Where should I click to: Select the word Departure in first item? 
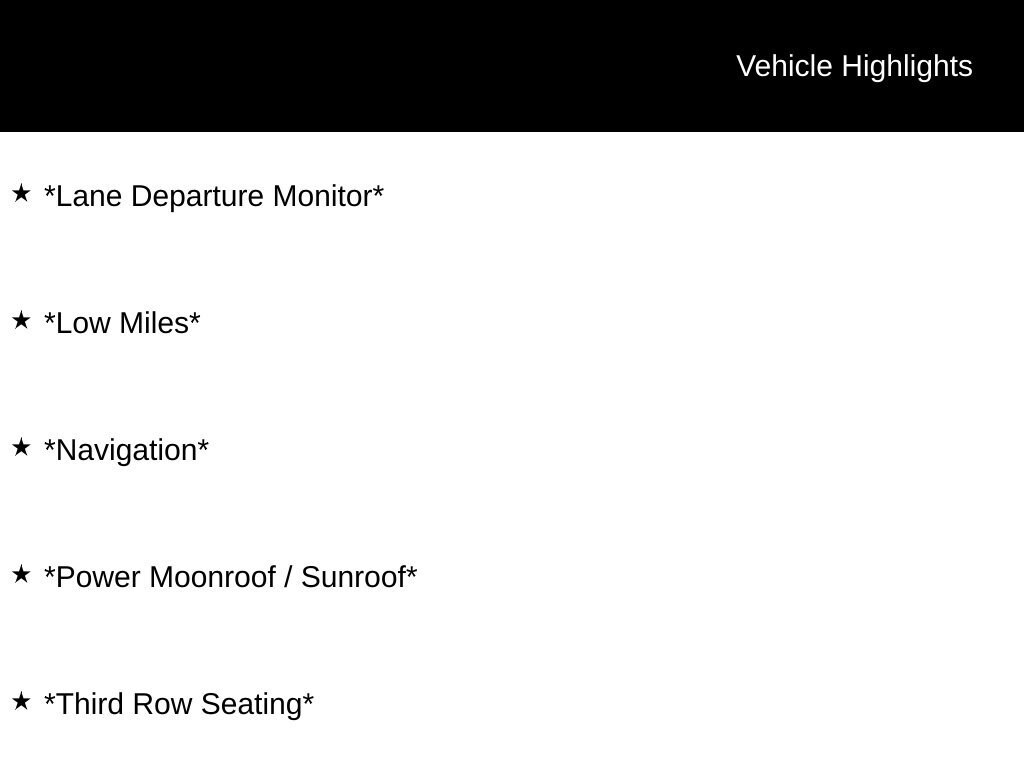coord(197,197)
